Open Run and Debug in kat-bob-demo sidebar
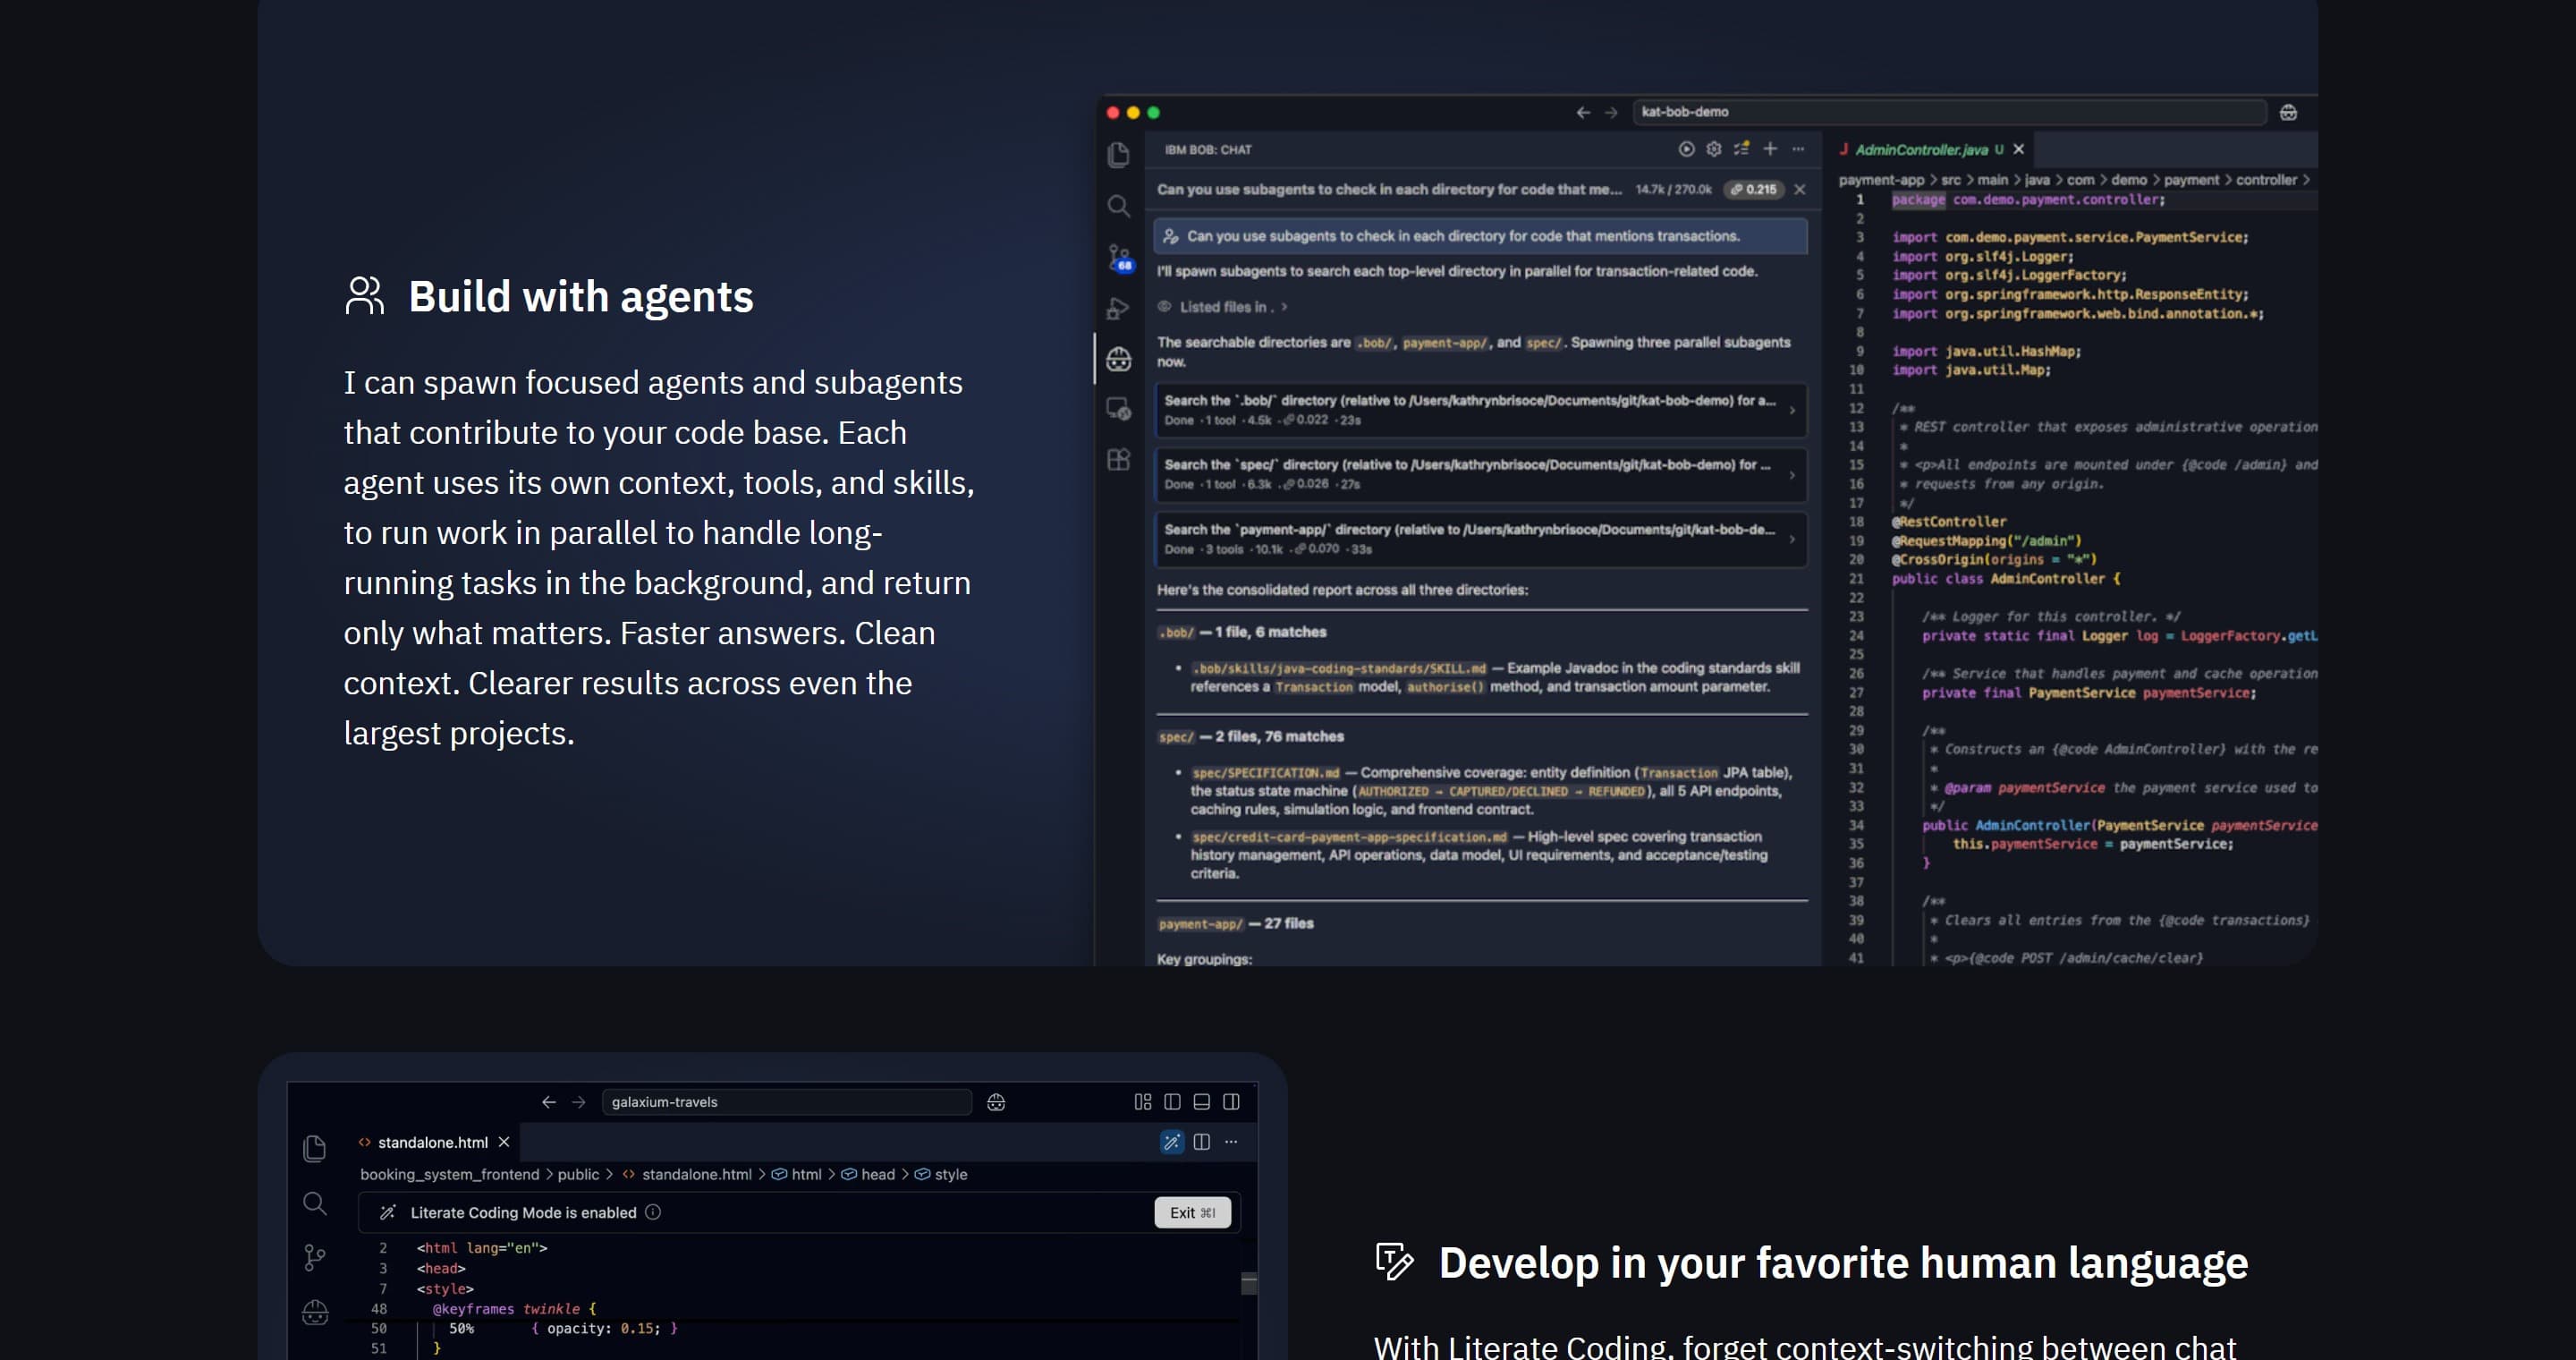The image size is (2576, 1360). (1118, 309)
